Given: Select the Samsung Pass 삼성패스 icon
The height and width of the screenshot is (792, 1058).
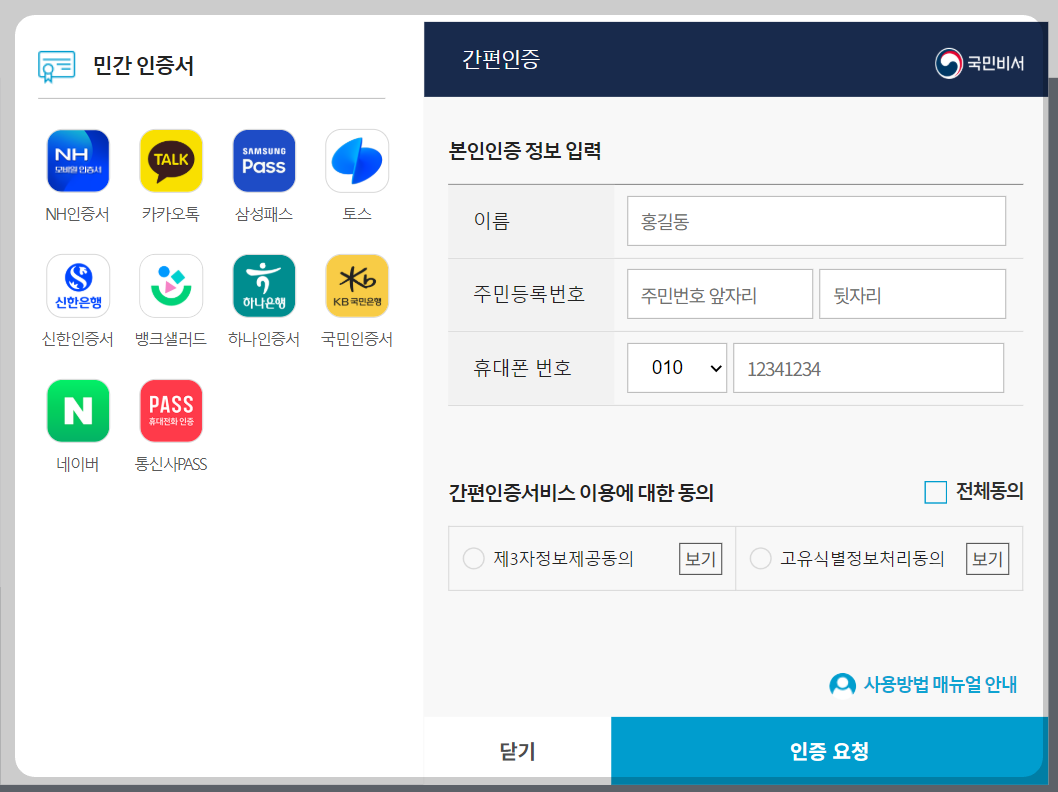Looking at the screenshot, I should pos(264,161).
